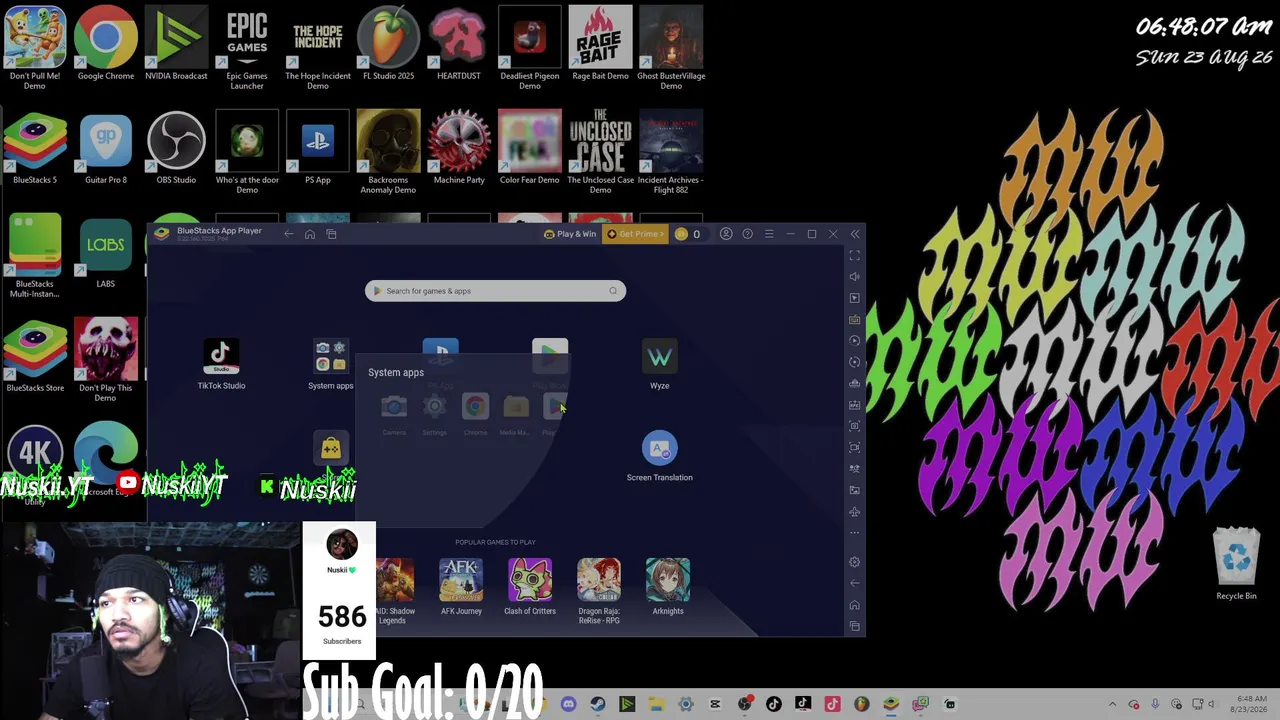Click the Back arrow at side toolbar bottom

[854, 583]
